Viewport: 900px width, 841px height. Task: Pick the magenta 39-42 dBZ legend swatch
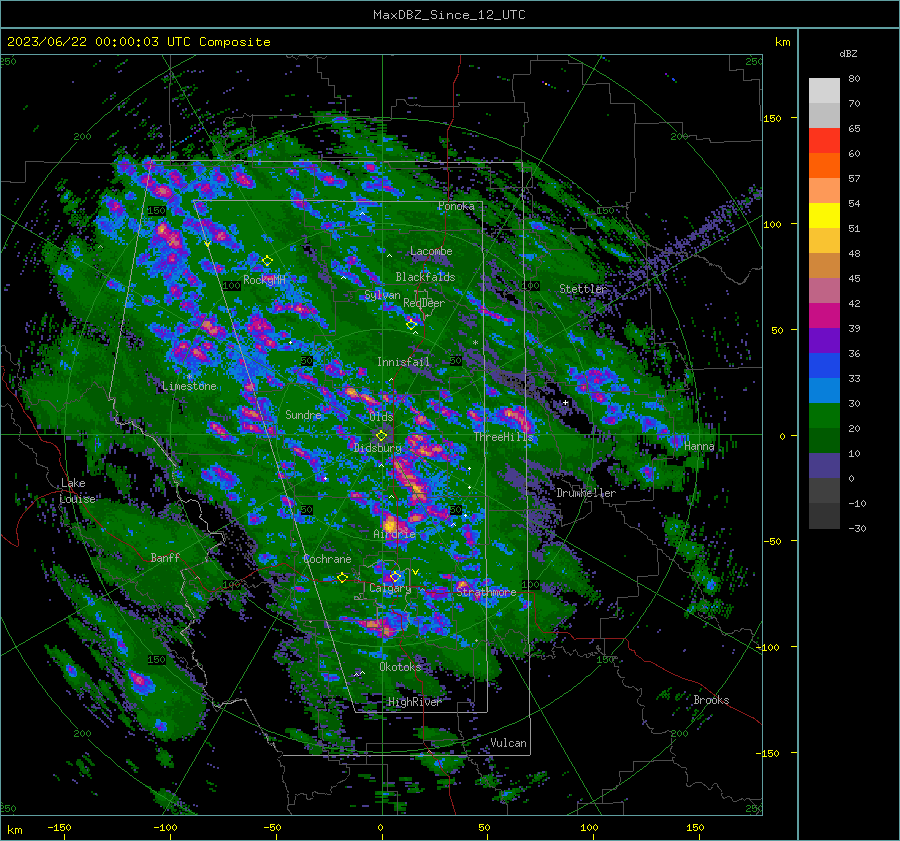point(824,315)
